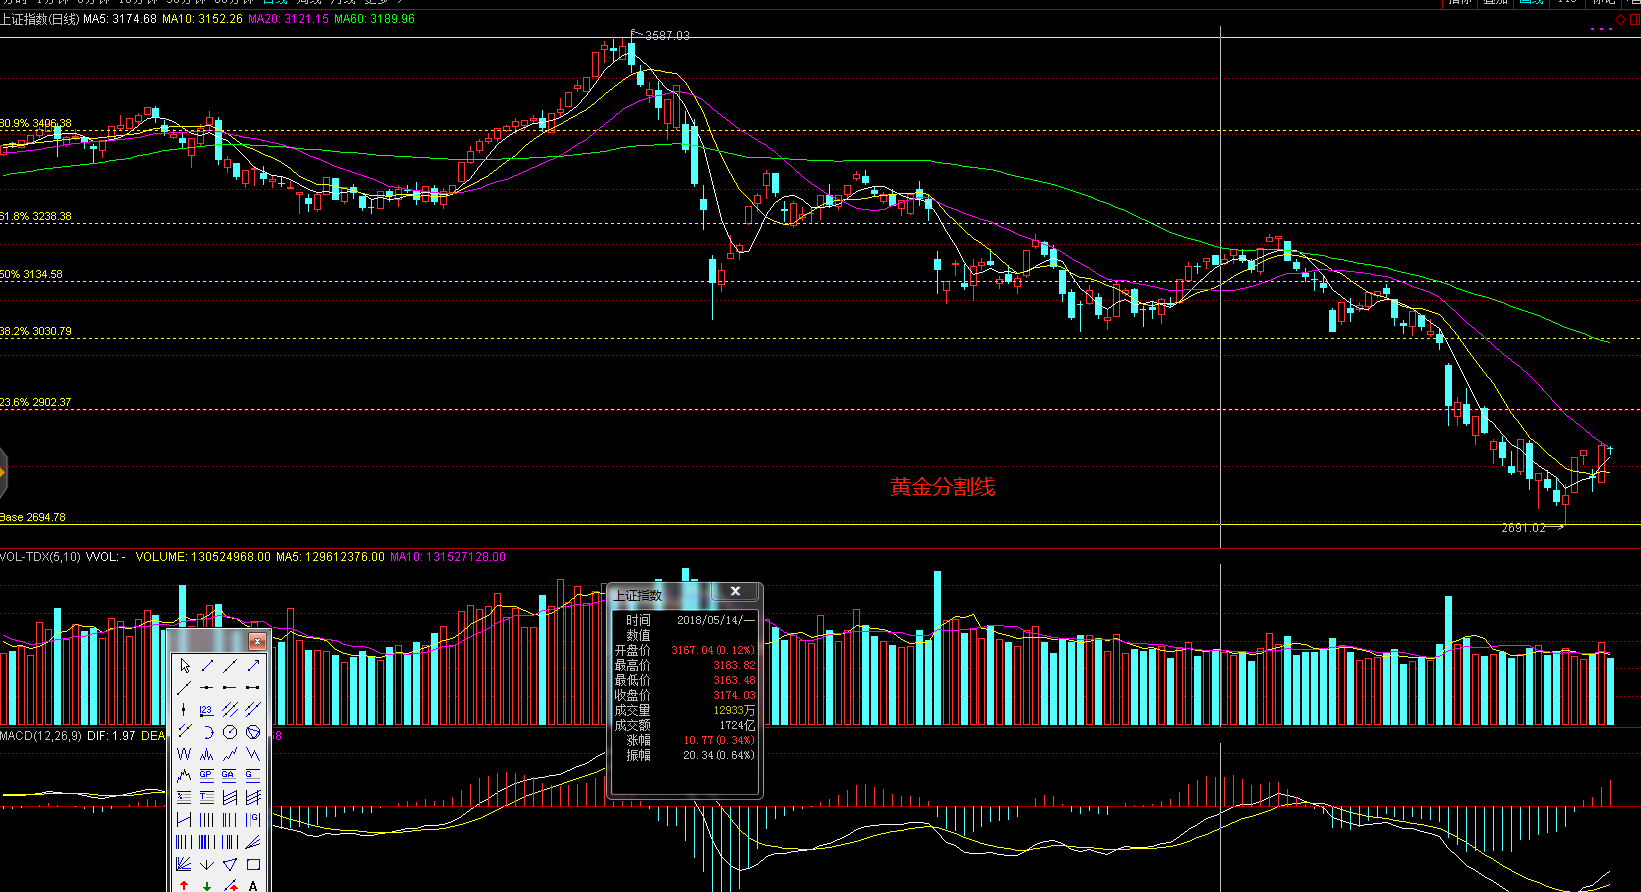The width and height of the screenshot is (1641, 892).
Task: Close the drawing tools palette
Action: [x=257, y=641]
